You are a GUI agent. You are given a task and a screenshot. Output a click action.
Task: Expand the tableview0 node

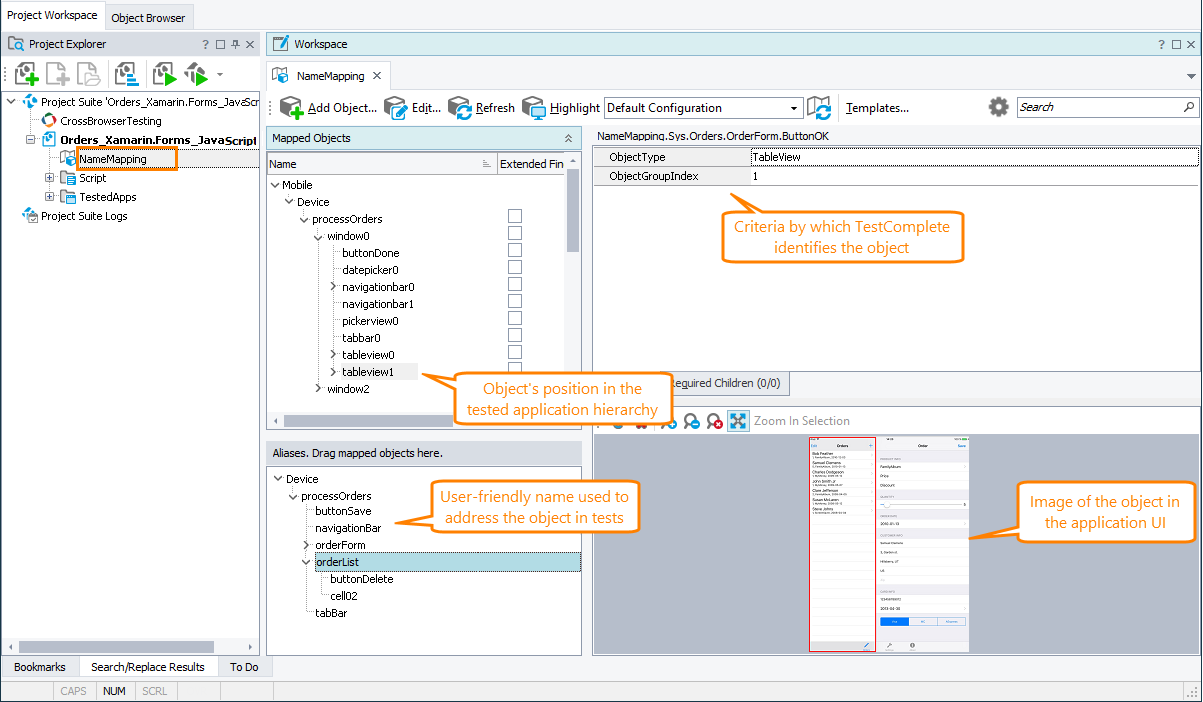click(334, 355)
